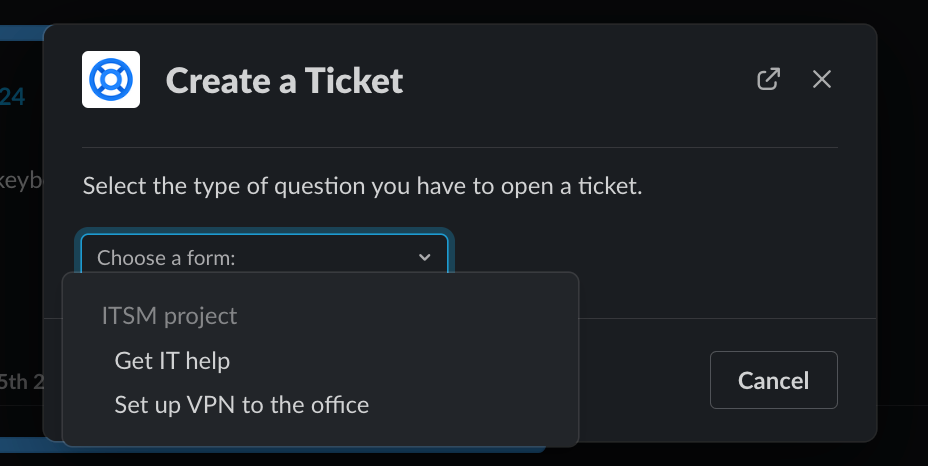The height and width of the screenshot is (466, 928).
Task: Click the partially hidden blue '24' date link
Action: [14, 97]
